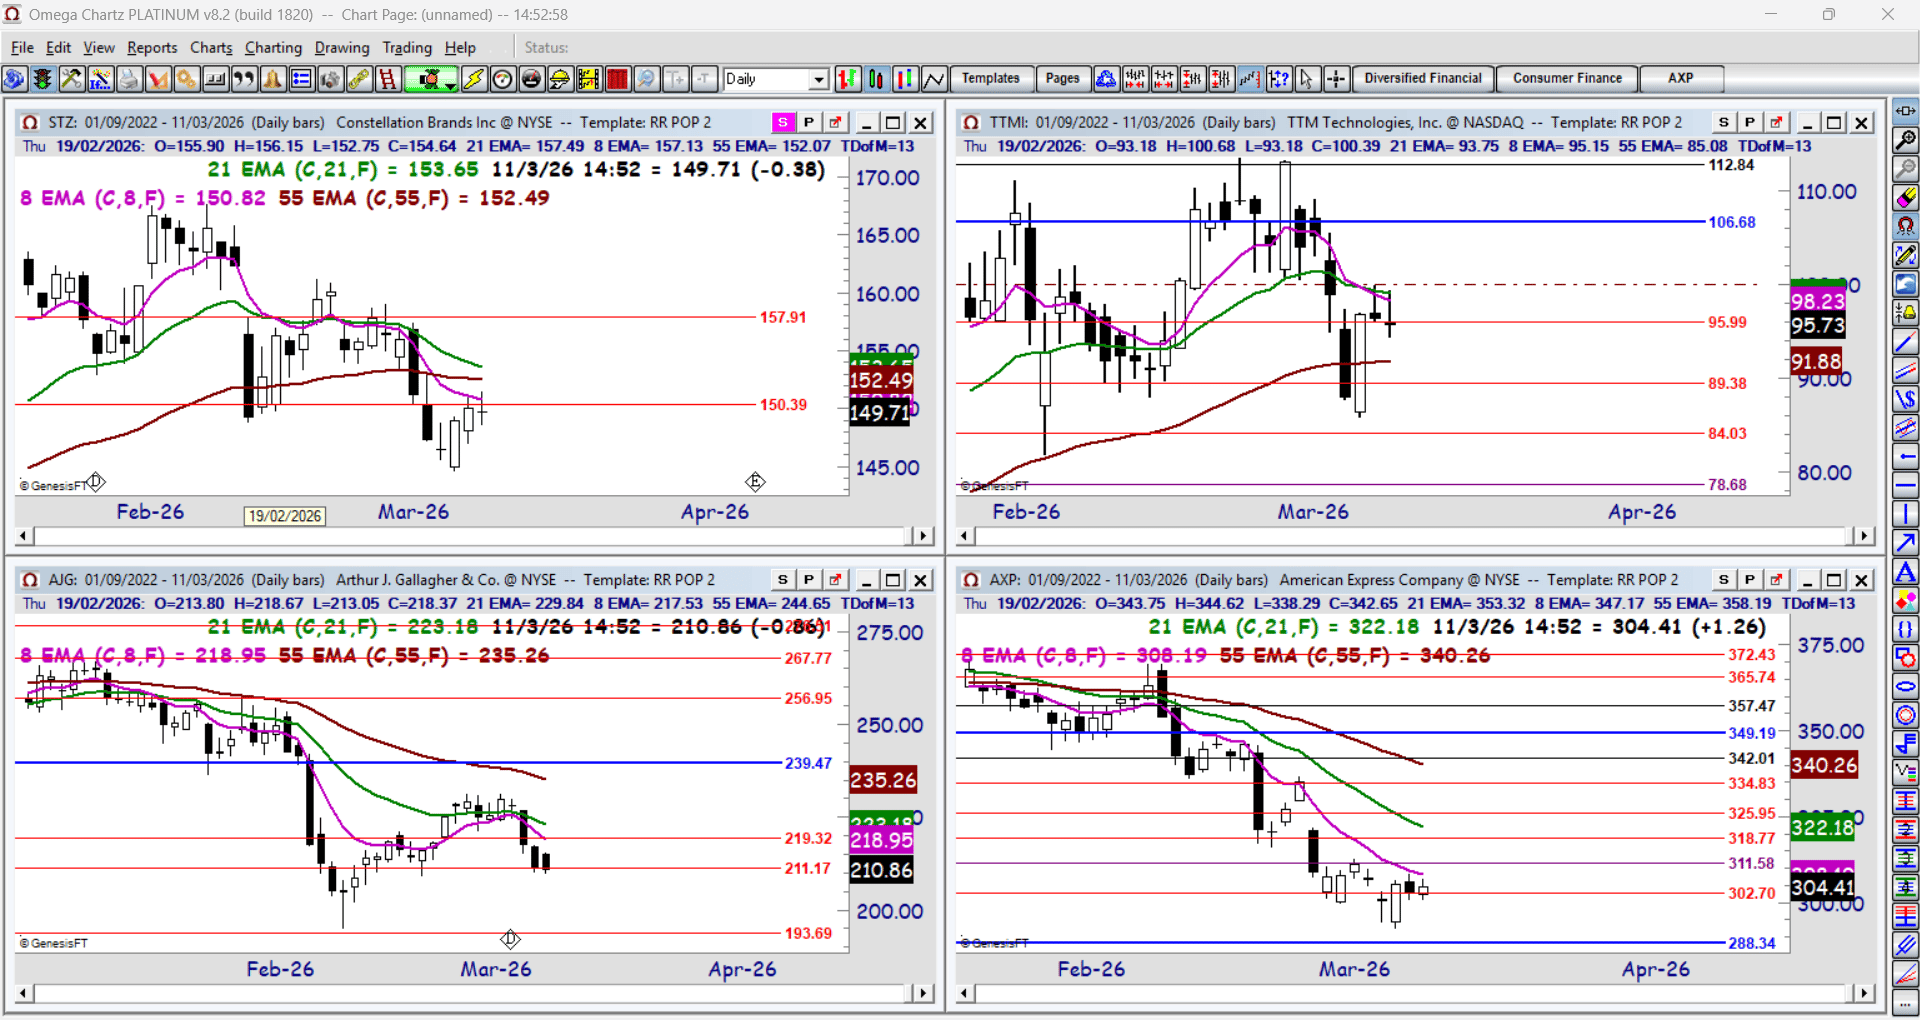This screenshot has width=1920, height=1020.
Task: Select the ellipse drawing tool
Action: point(1906,687)
